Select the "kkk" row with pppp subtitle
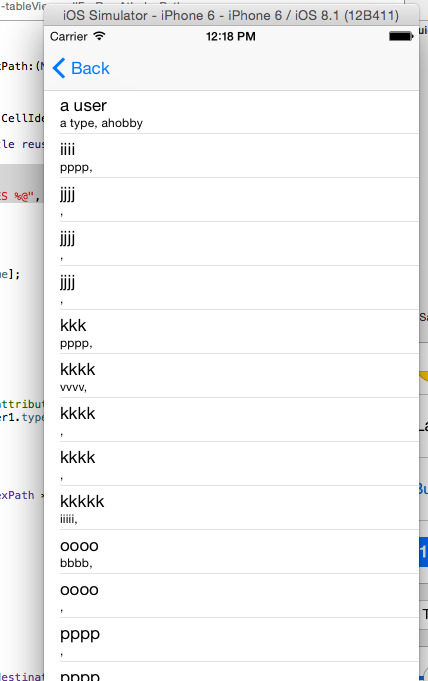 [x=231, y=332]
